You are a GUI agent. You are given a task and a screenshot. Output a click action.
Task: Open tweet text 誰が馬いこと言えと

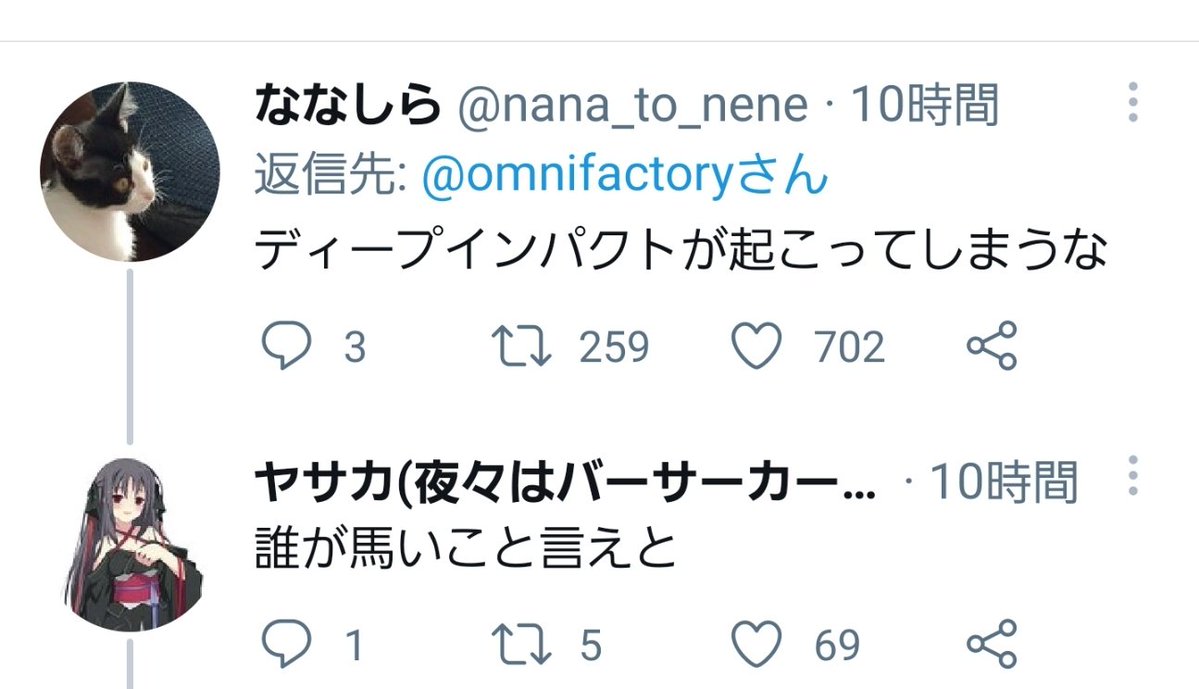[467, 548]
